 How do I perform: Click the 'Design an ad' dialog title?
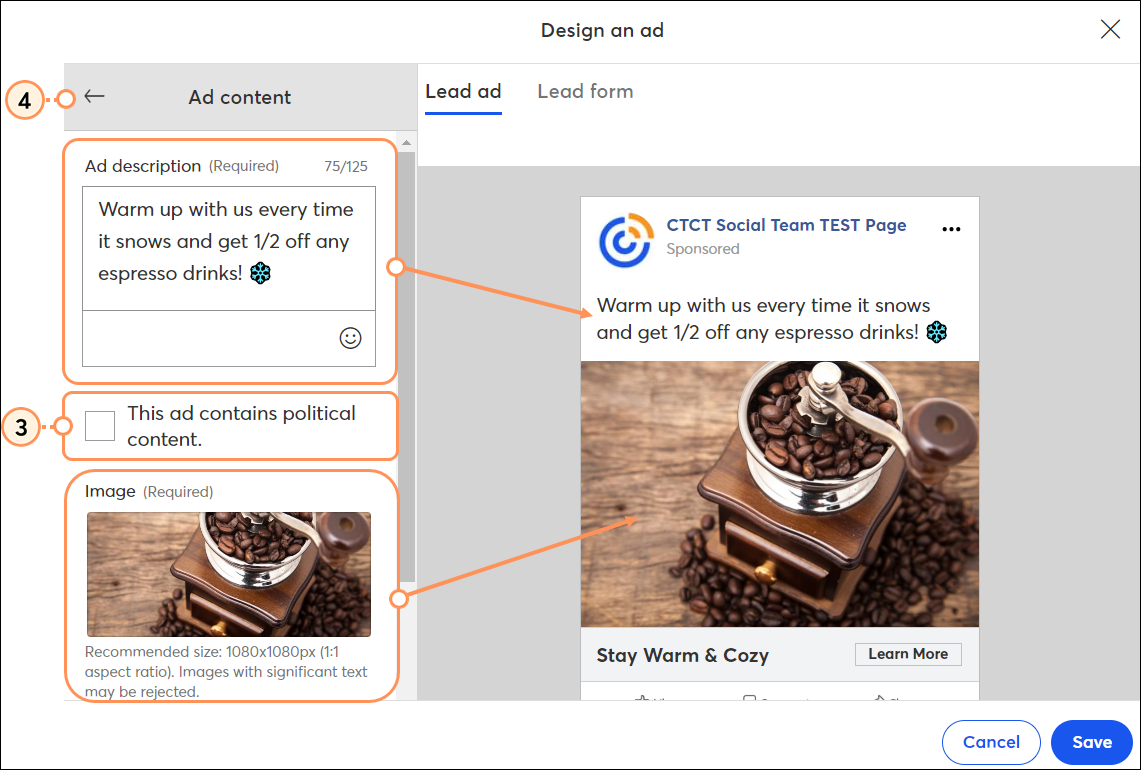(x=602, y=31)
